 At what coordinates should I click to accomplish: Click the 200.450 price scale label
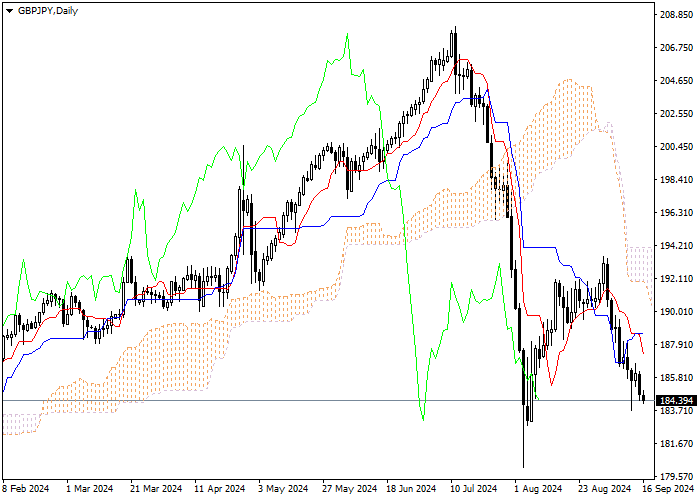pyautogui.click(x=676, y=147)
